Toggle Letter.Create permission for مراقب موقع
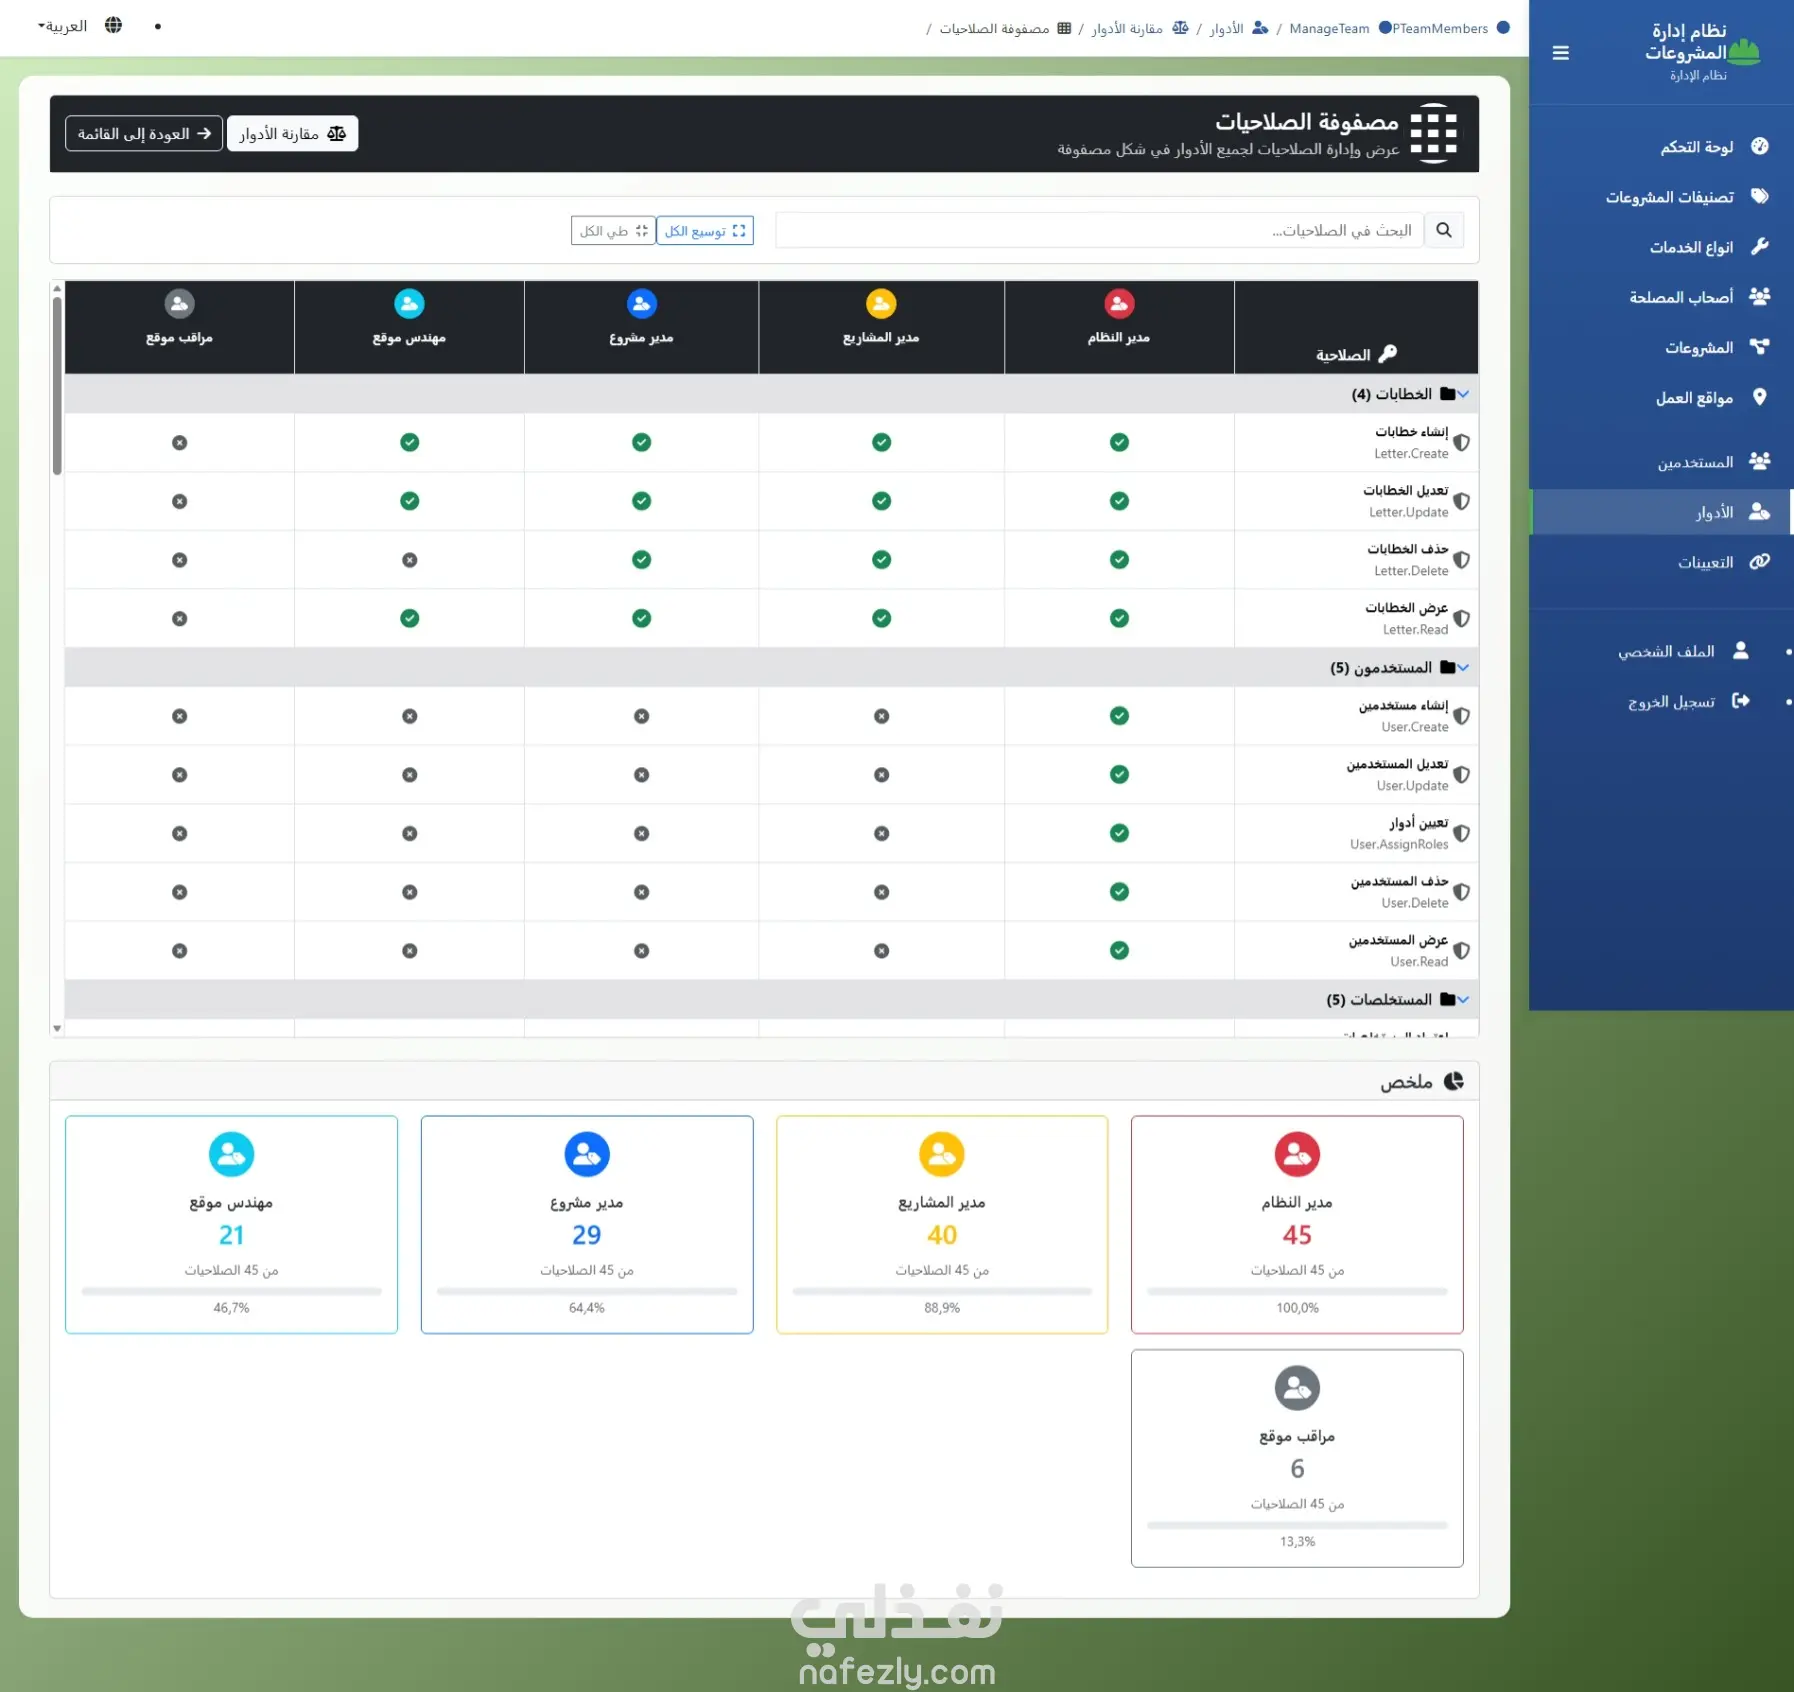Image resolution: width=1794 pixels, height=1692 pixels. click(180, 443)
